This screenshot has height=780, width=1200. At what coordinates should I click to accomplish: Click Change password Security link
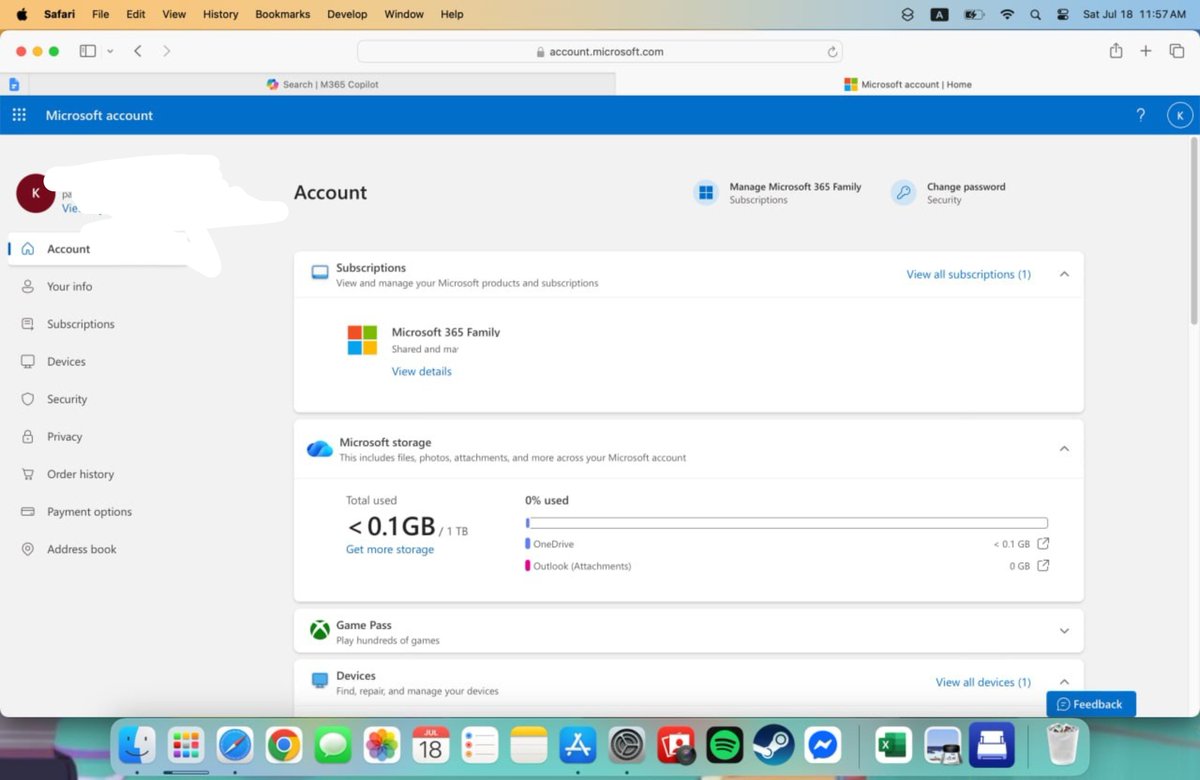pos(966,193)
